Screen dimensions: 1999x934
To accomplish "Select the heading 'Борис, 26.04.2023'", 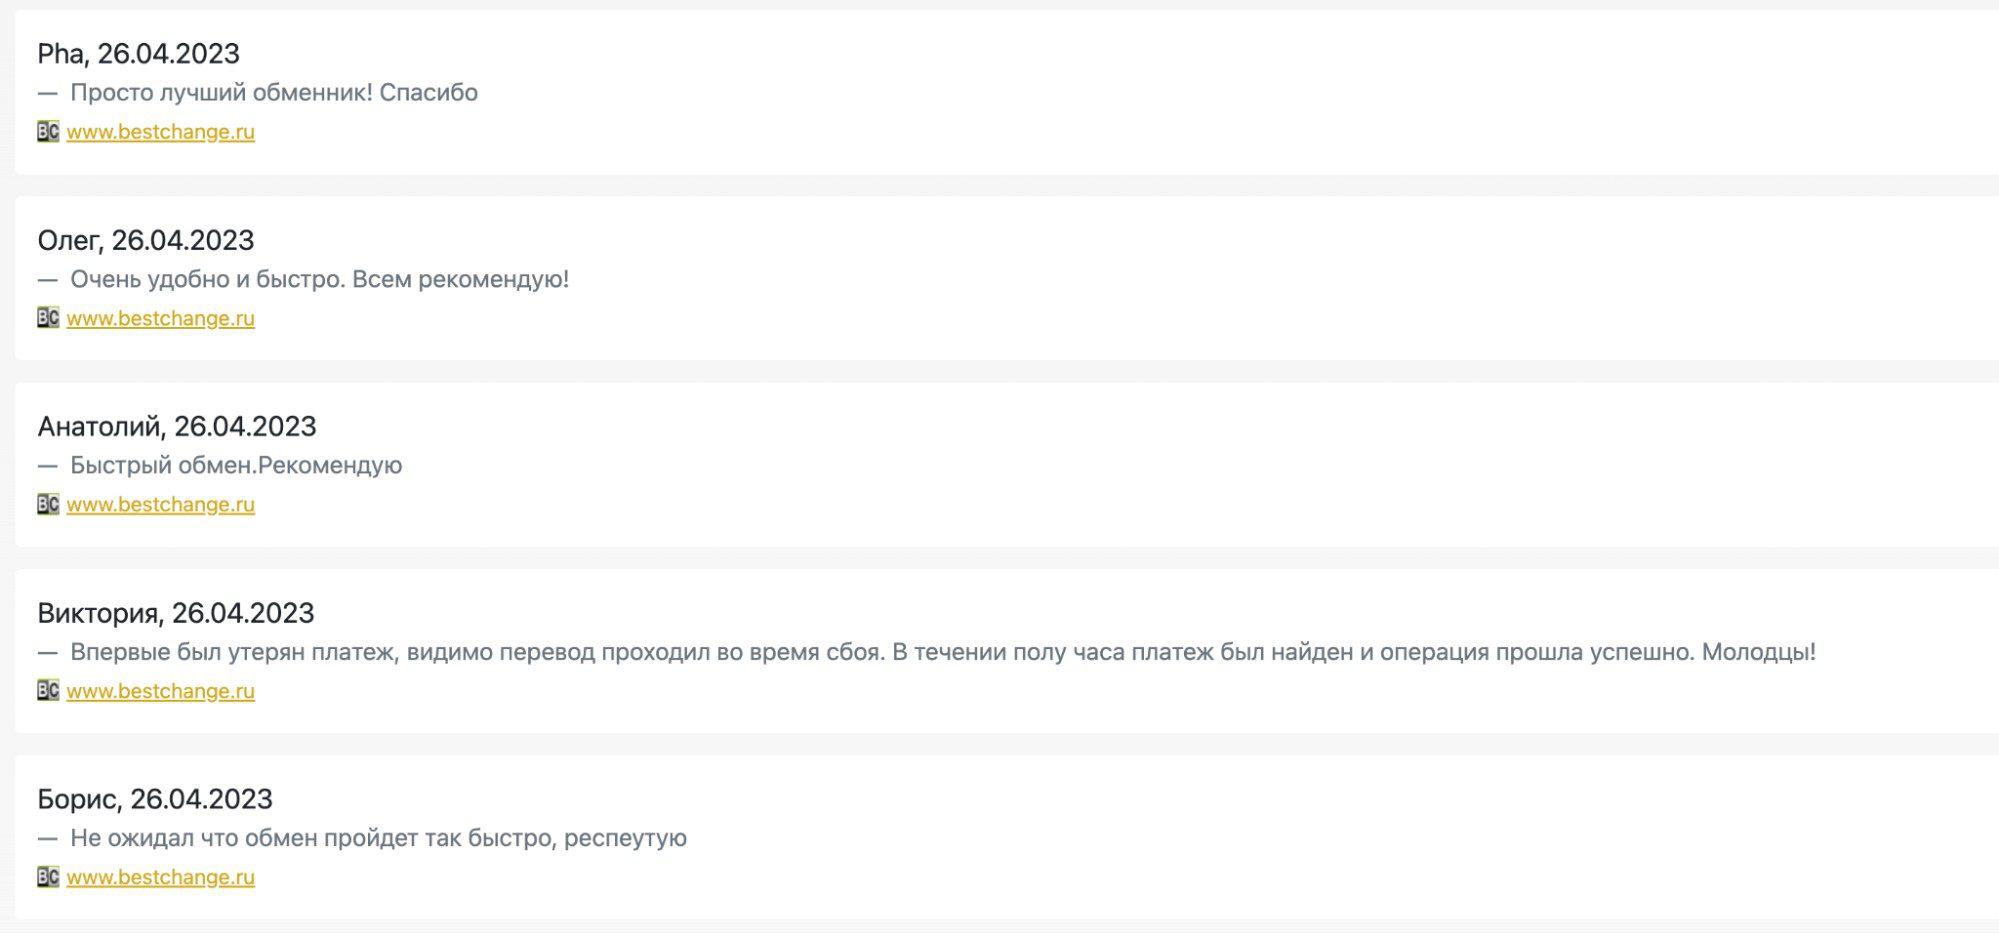I will tap(155, 799).
